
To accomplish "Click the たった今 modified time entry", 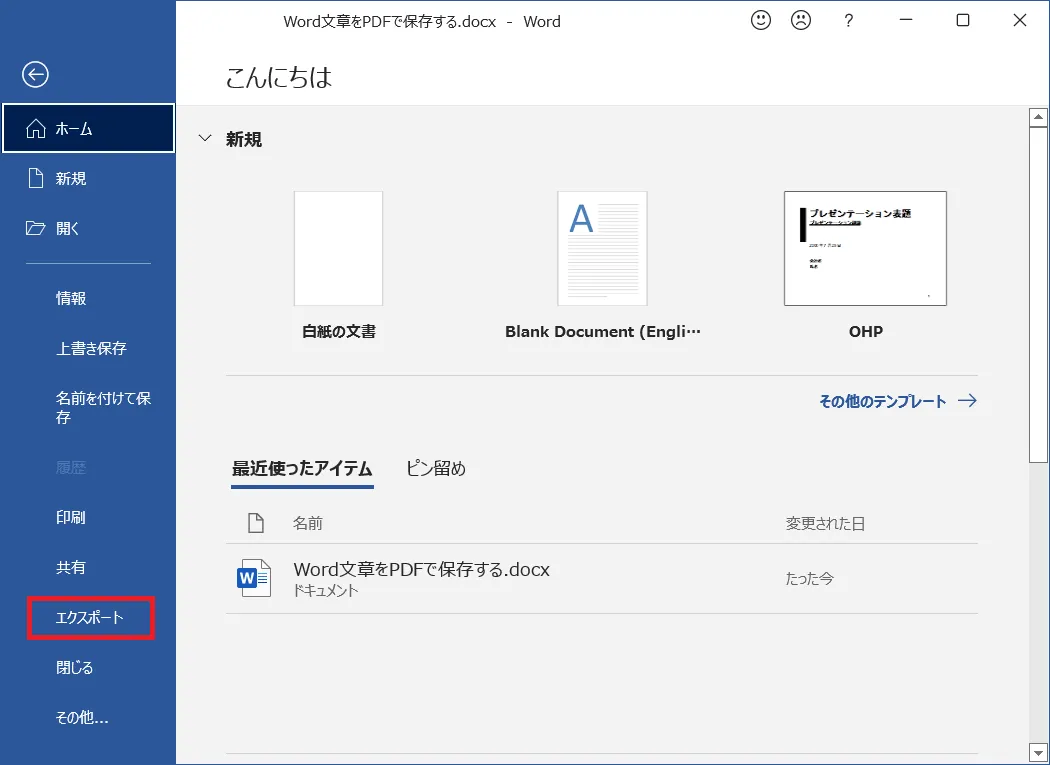I will [810, 578].
